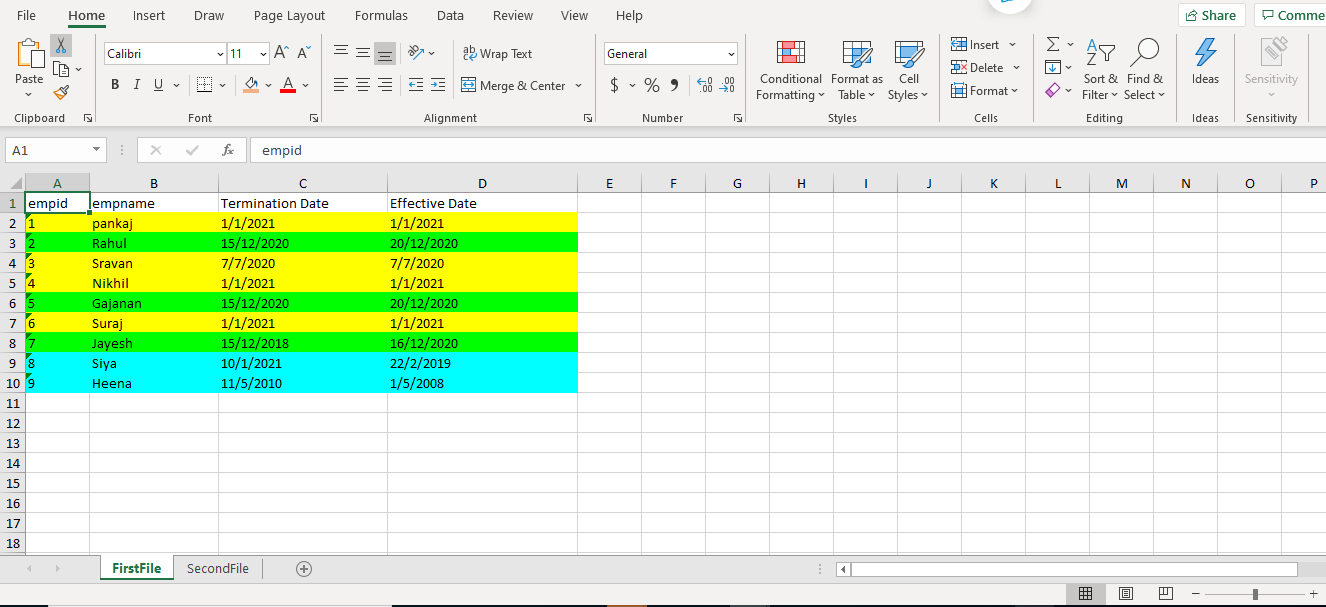This screenshot has width=1326, height=607.
Task: Switch to the Formulas tab
Action: [x=381, y=15]
